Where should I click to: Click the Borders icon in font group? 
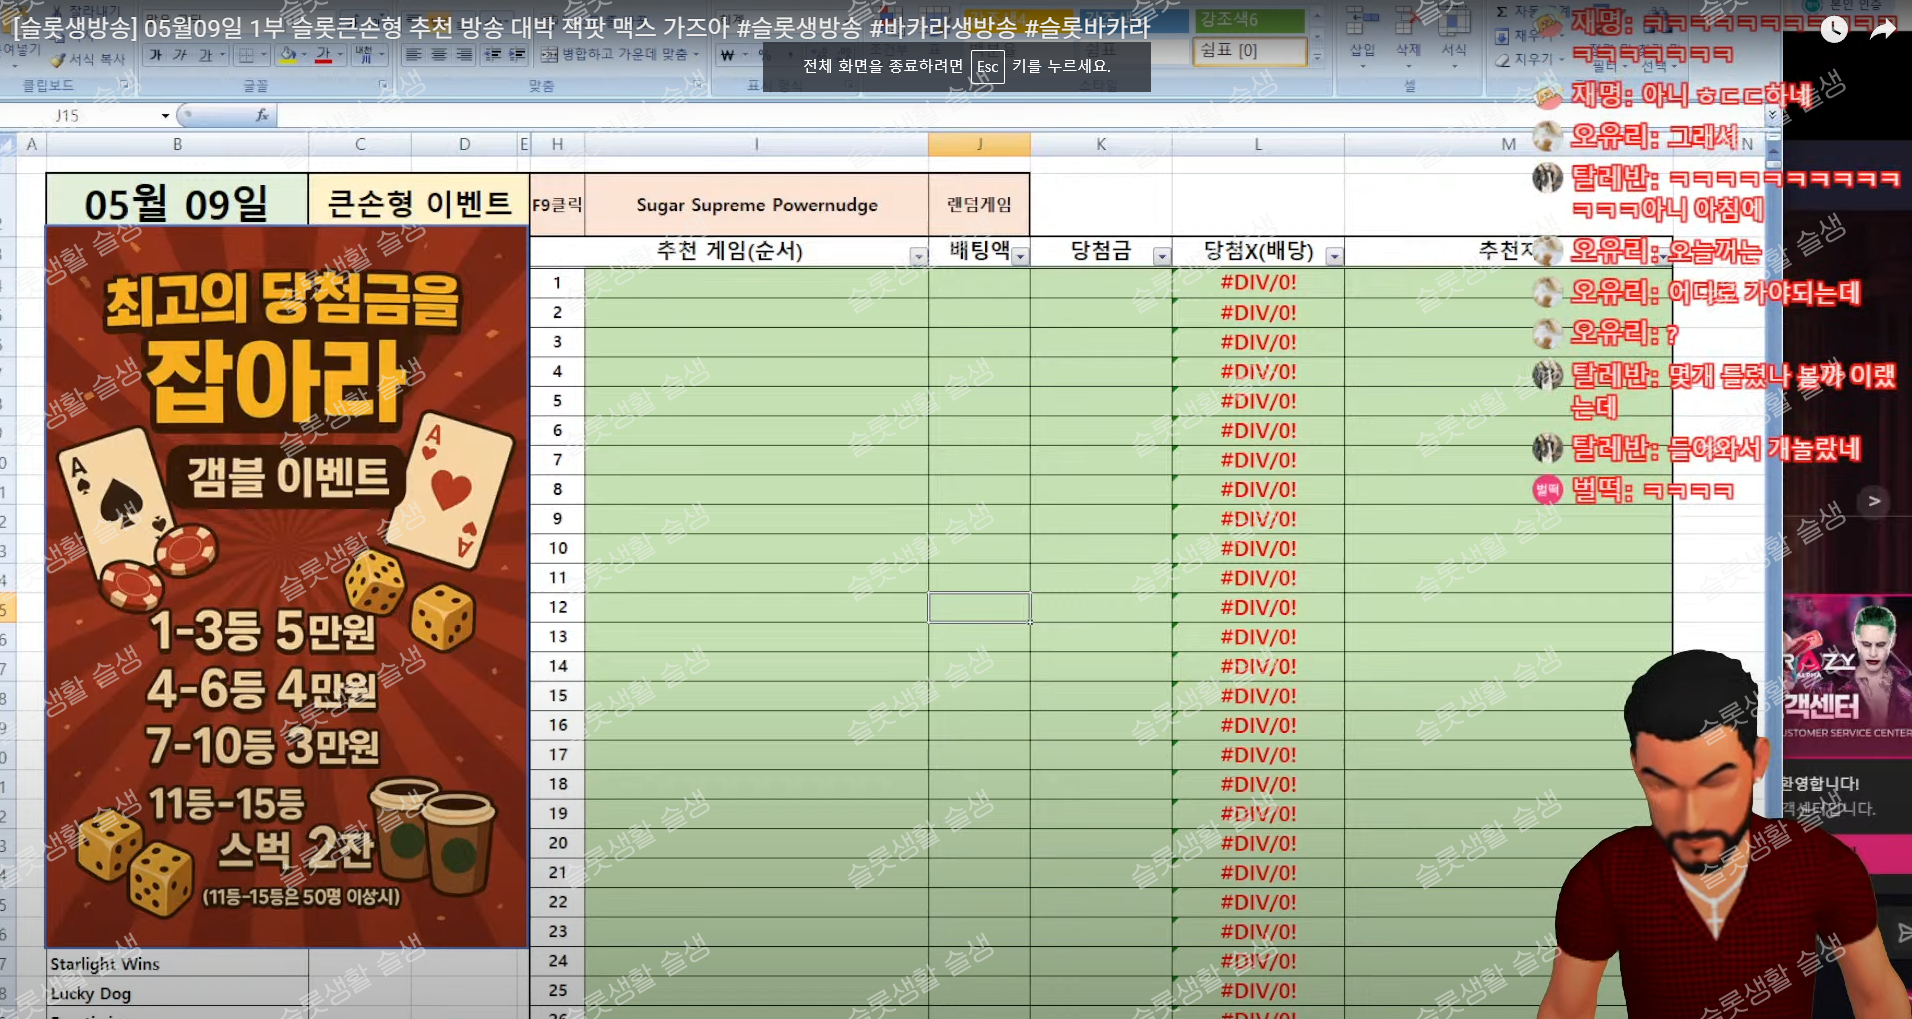246,55
